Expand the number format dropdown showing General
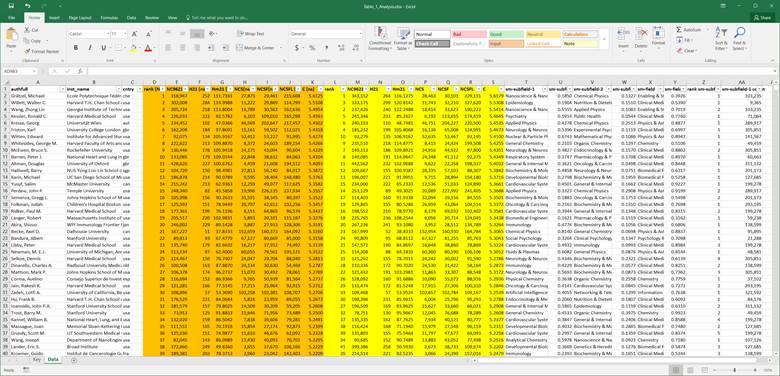This screenshot has width=780, height=376. coord(361,34)
